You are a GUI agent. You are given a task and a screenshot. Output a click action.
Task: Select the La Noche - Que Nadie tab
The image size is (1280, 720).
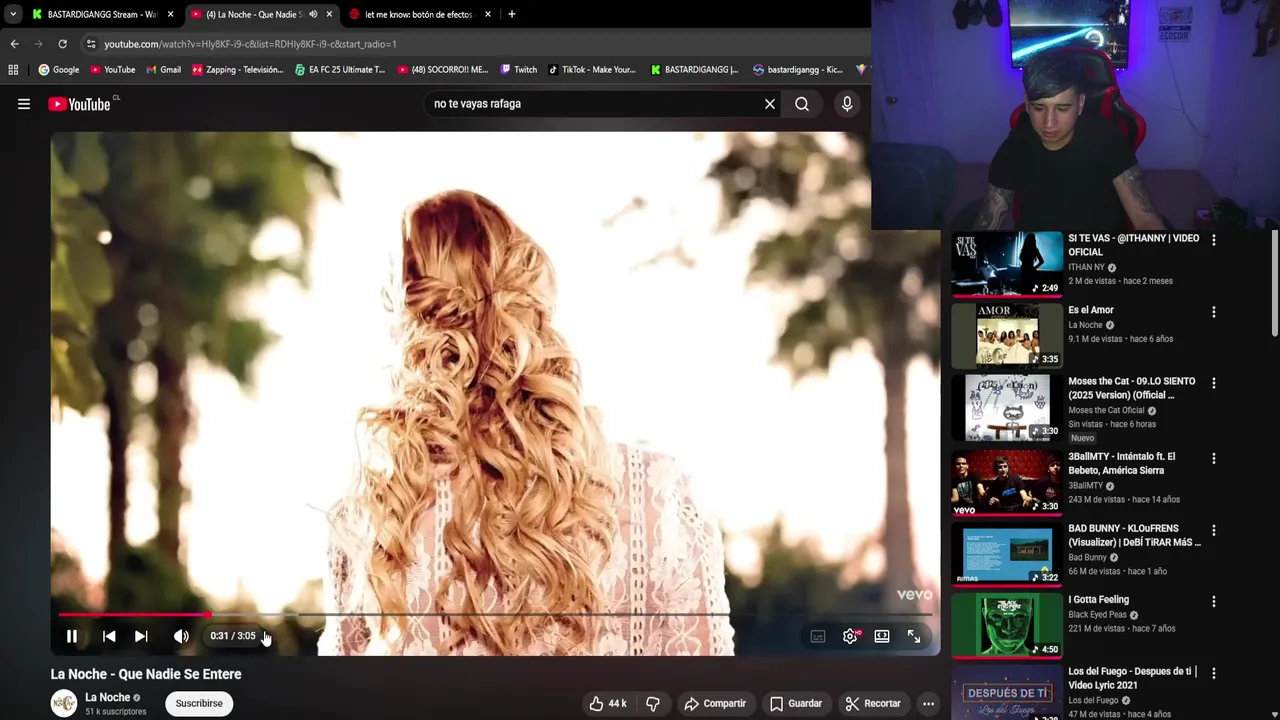(255, 14)
